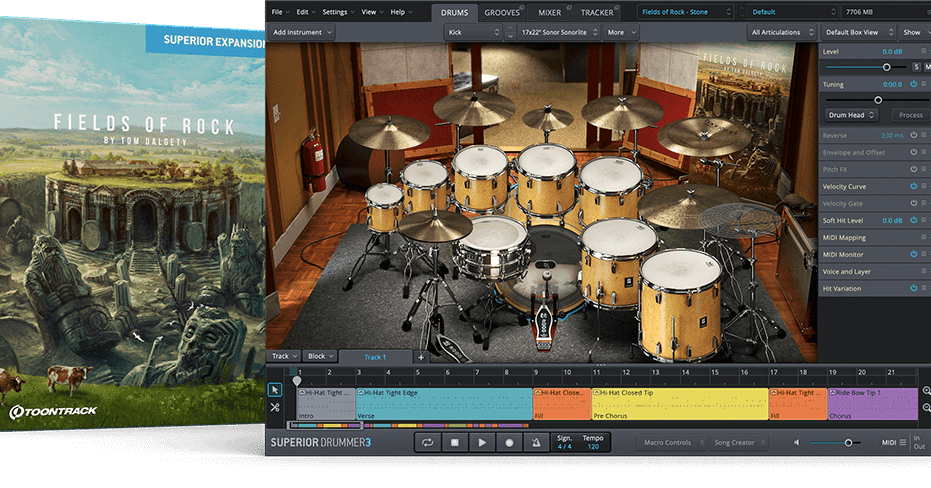Open the MIDI Monitor menu icon

tap(923, 254)
